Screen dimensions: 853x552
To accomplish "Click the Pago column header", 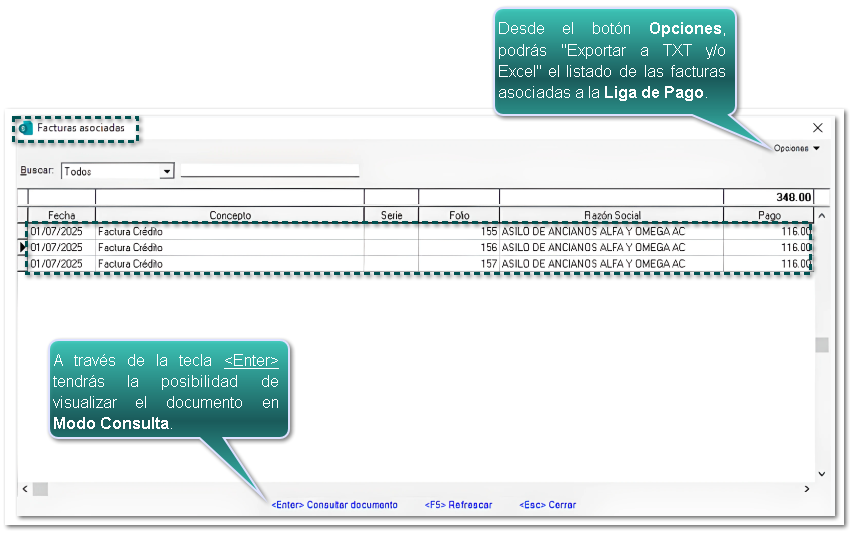I will pyautogui.click(x=768, y=215).
